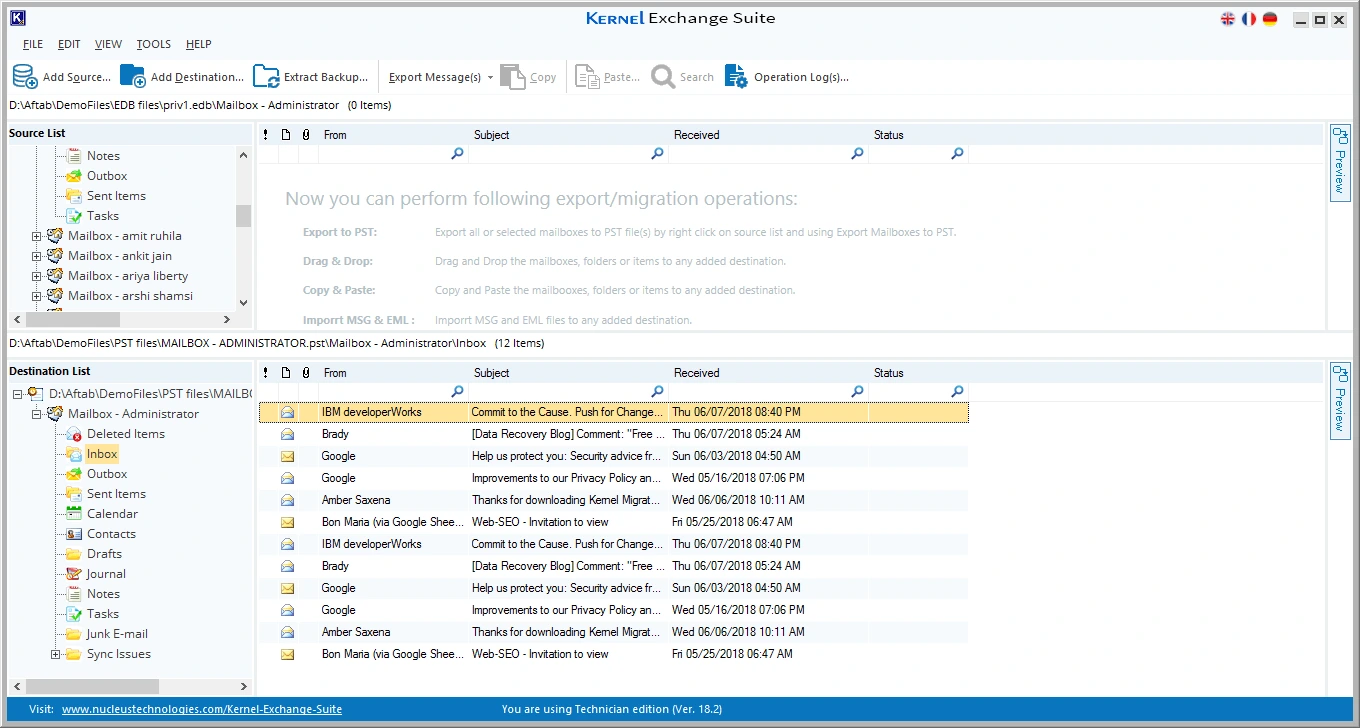1360x728 pixels.
Task: Click Export Message(s) button
Action: point(434,77)
